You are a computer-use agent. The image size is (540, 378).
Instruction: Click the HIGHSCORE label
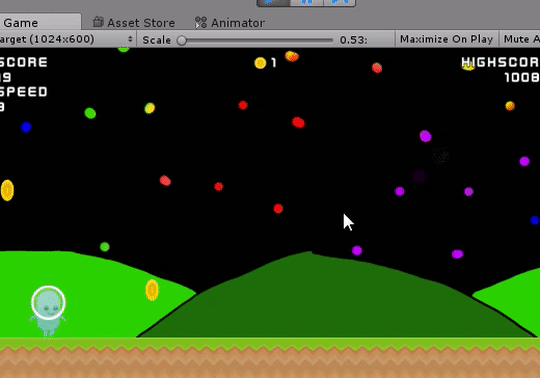click(500, 62)
